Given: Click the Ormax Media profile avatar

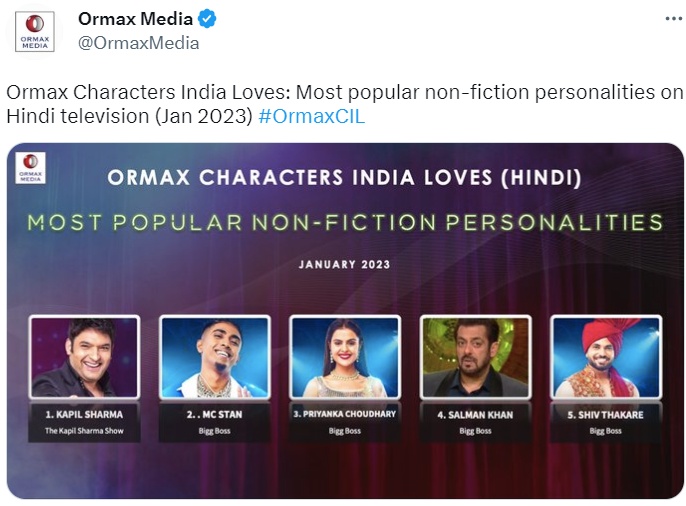Looking at the screenshot, I should point(35,31).
